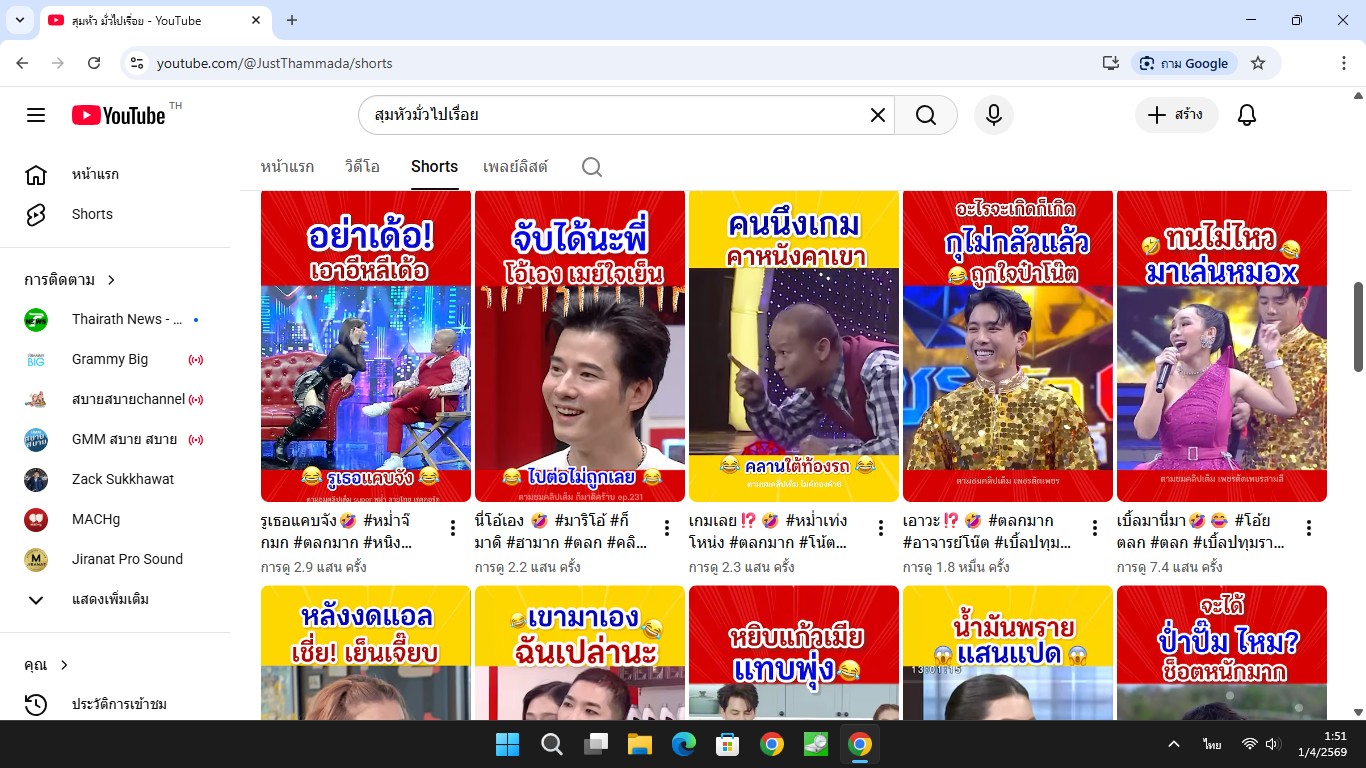Viewport: 1366px width, 768px height.
Task: Click inside the YouTube search input field
Action: (x=610, y=115)
